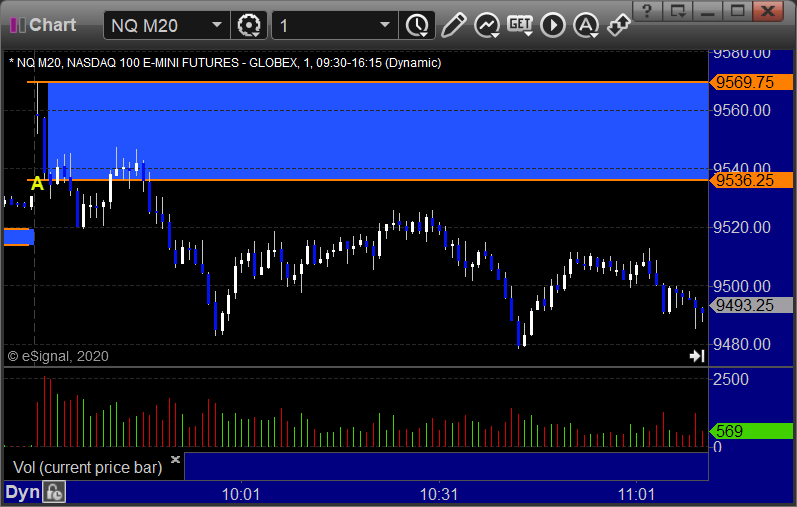Click 'Vol (current price bar)' label
797x507 pixels.
(x=87, y=467)
